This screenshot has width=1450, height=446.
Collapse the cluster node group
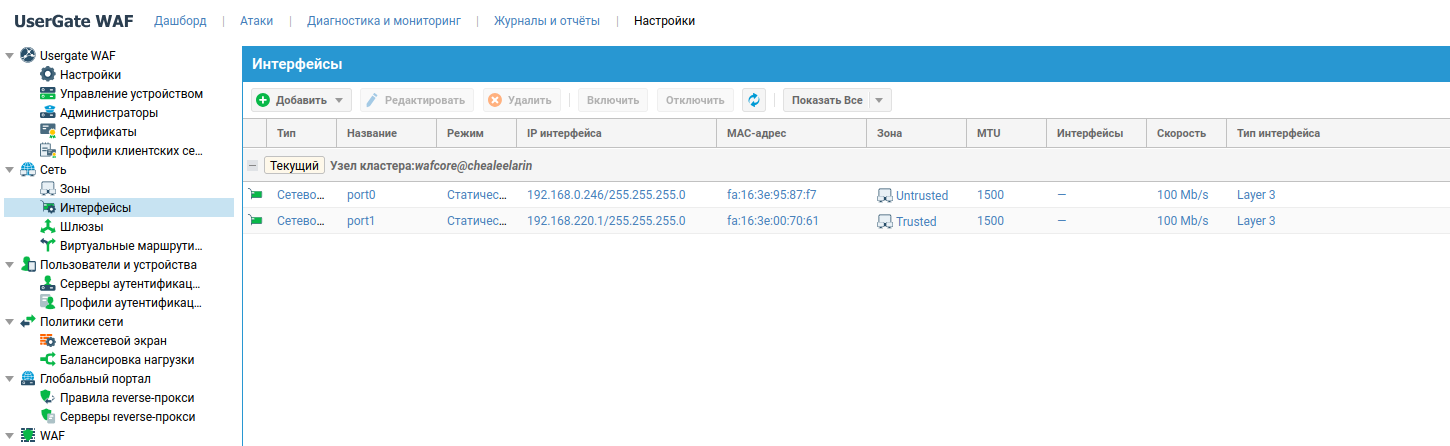click(253, 166)
